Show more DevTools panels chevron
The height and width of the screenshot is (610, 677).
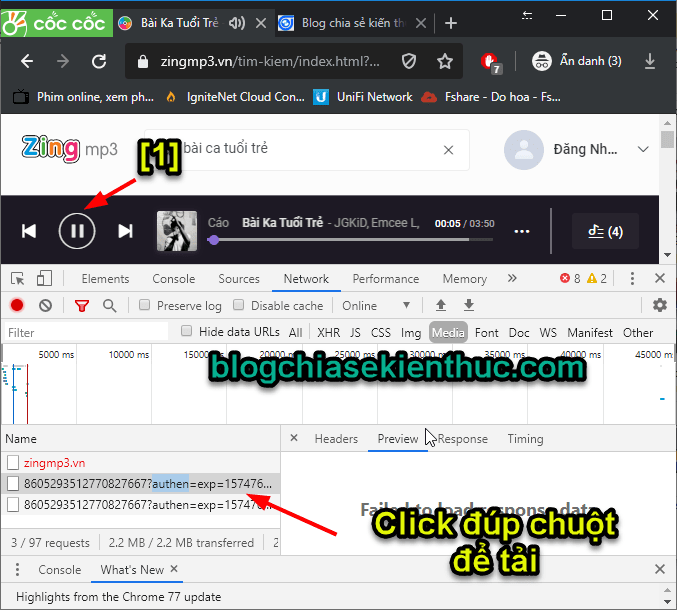point(512,278)
